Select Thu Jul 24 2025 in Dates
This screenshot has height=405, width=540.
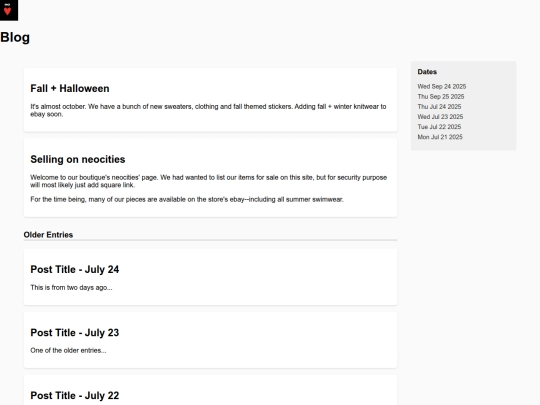[439, 107]
